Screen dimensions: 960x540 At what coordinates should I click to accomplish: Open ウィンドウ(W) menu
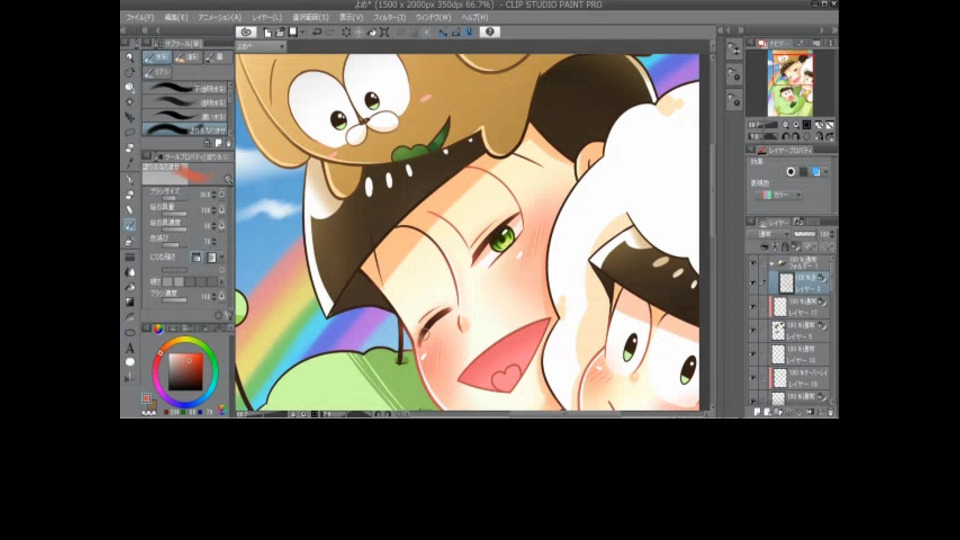pyautogui.click(x=433, y=17)
